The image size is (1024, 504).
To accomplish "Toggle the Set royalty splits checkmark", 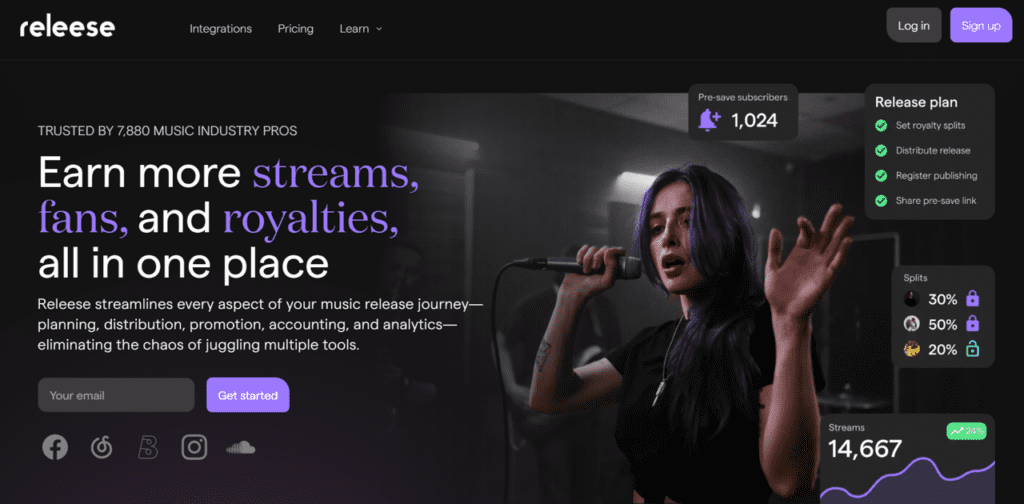I will tap(881, 125).
